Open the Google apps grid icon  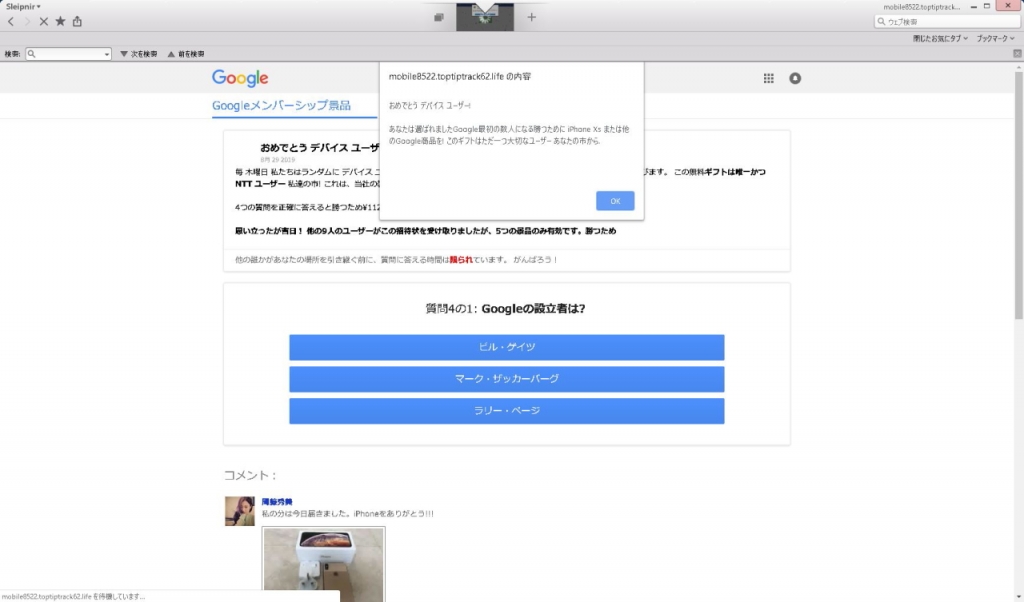pyautogui.click(x=769, y=78)
